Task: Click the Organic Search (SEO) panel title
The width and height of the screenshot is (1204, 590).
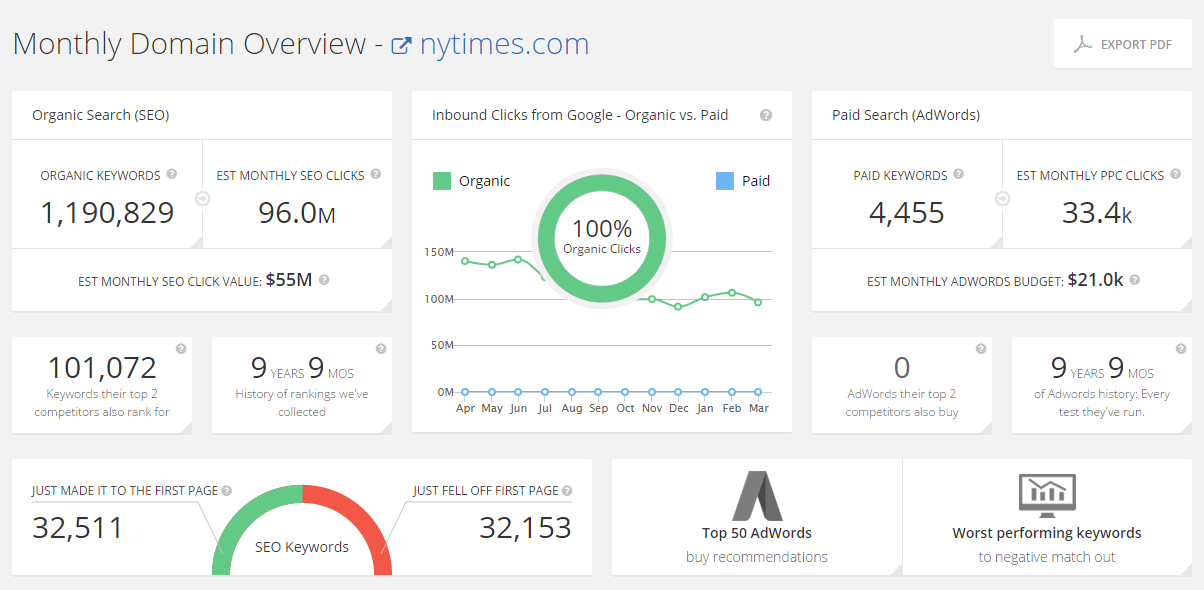Action: pyautogui.click(x=101, y=115)
